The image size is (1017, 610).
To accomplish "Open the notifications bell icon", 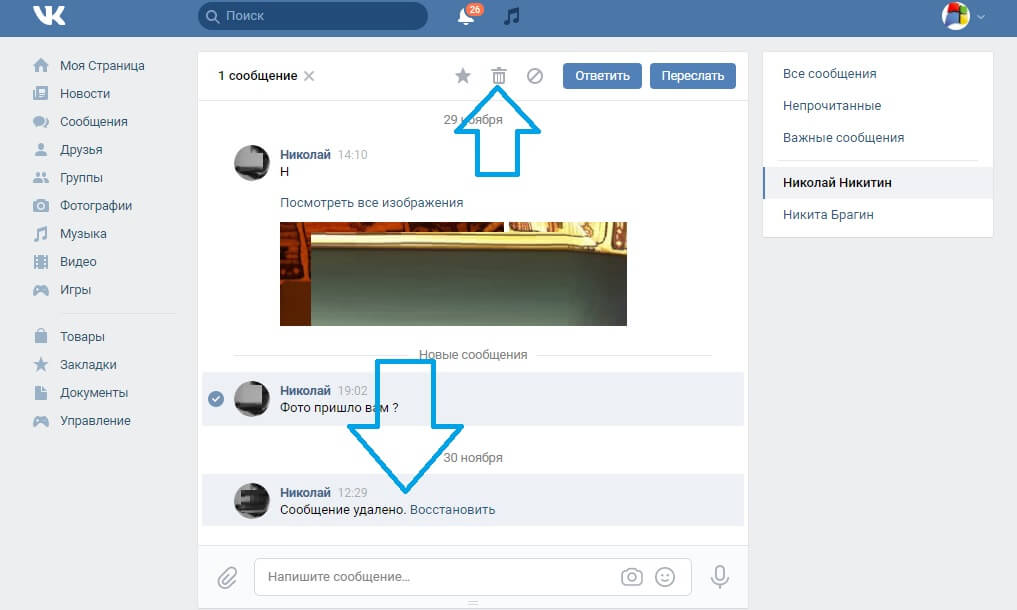I will (x=466, y=16).
